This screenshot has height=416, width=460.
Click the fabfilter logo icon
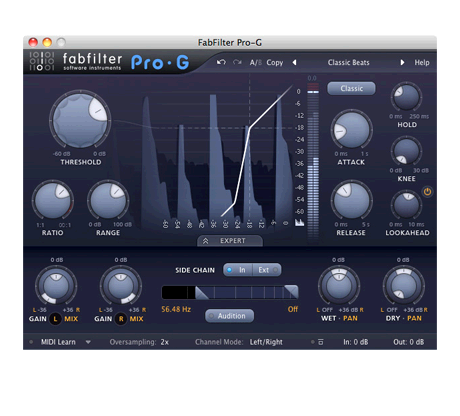(x=42, y=61)
